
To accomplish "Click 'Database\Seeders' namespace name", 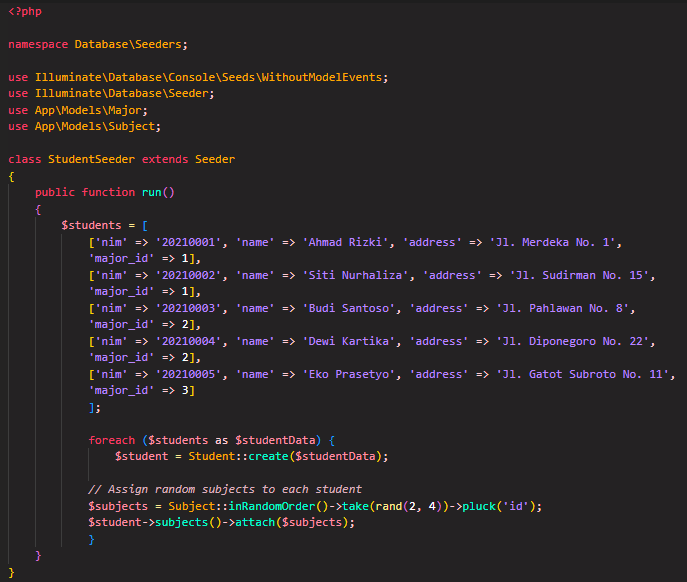I will pos(128,44).
